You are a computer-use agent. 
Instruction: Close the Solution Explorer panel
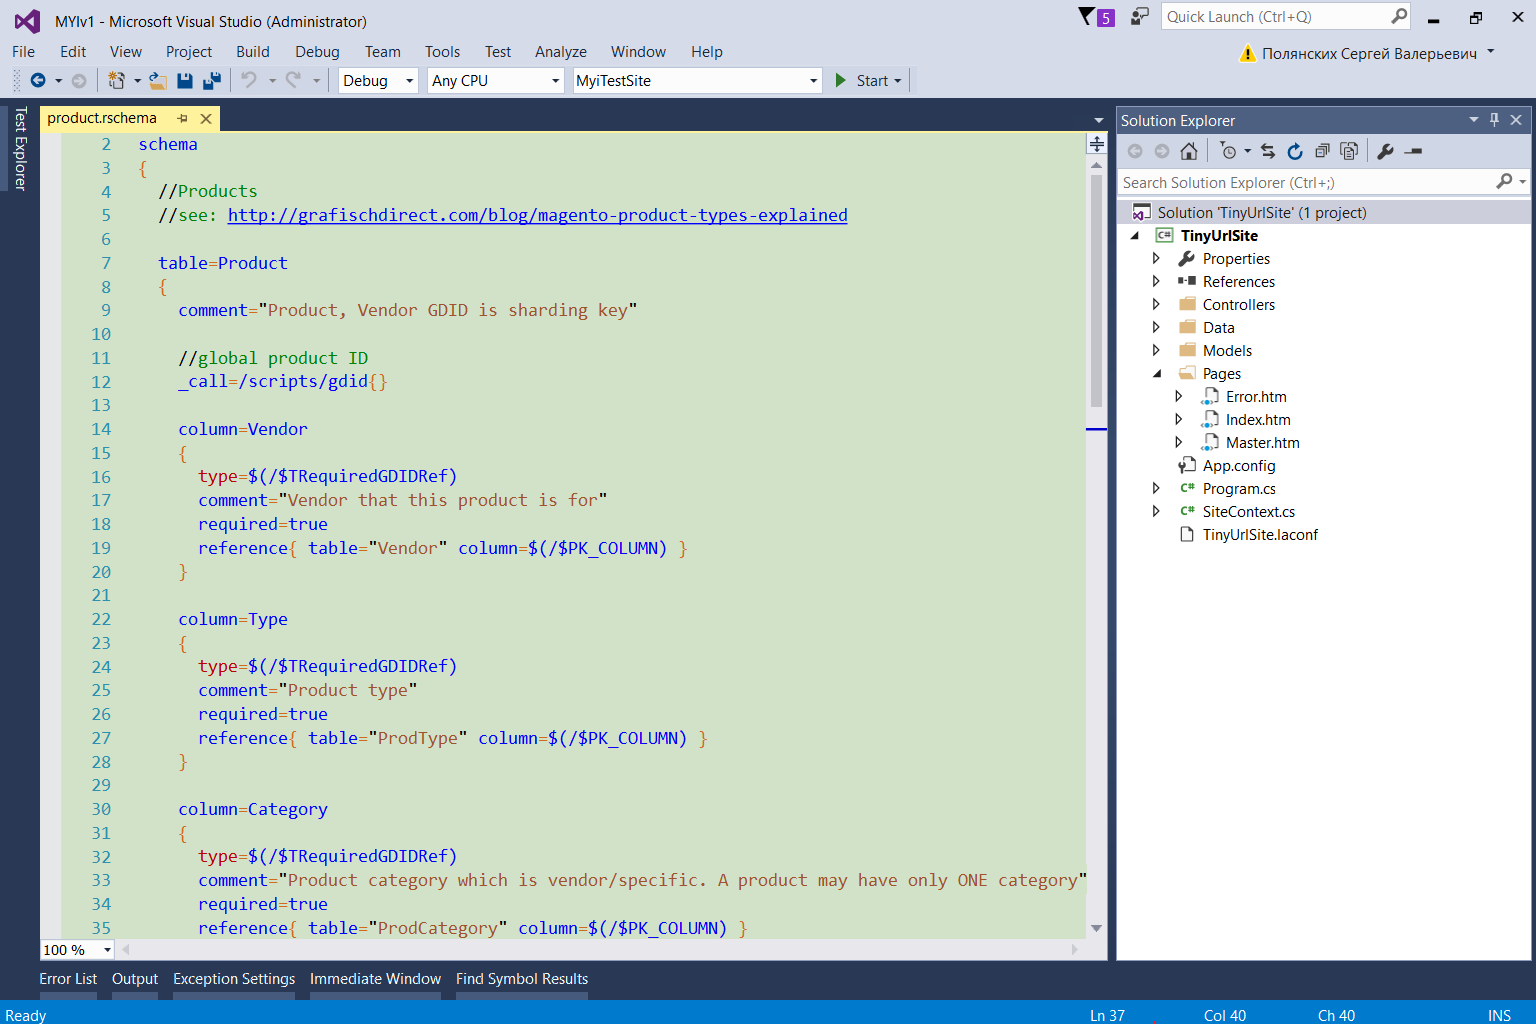(x=1516, y=119)
